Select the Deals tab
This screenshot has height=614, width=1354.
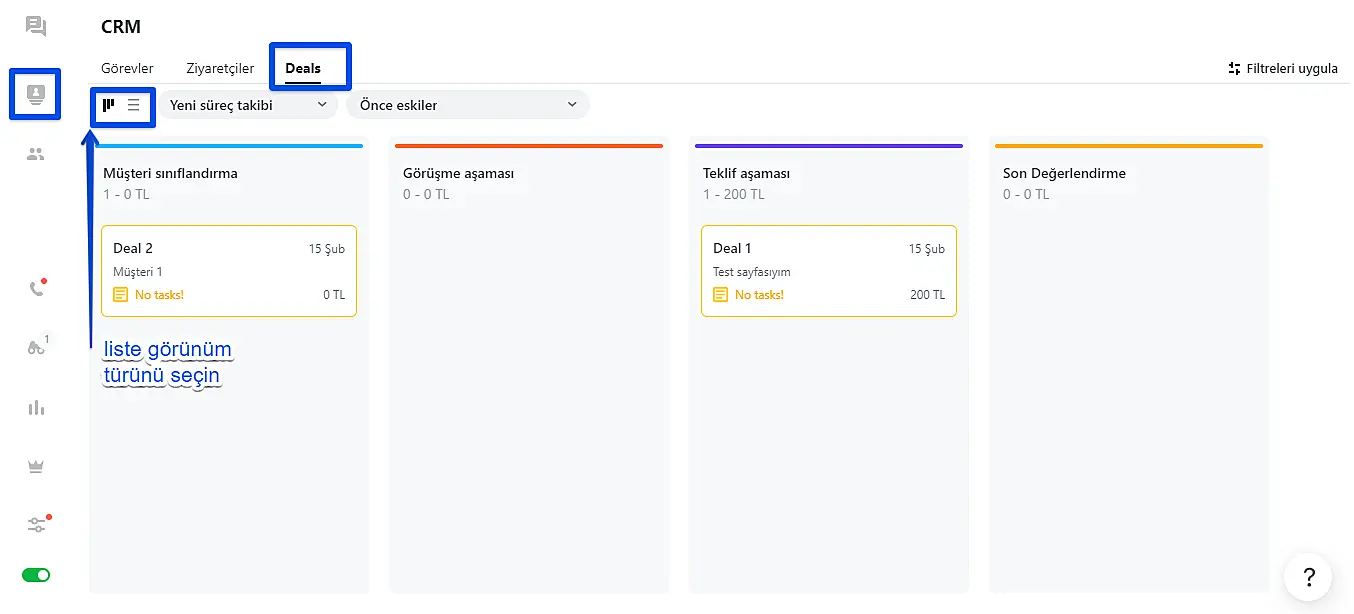pos(303,69)
